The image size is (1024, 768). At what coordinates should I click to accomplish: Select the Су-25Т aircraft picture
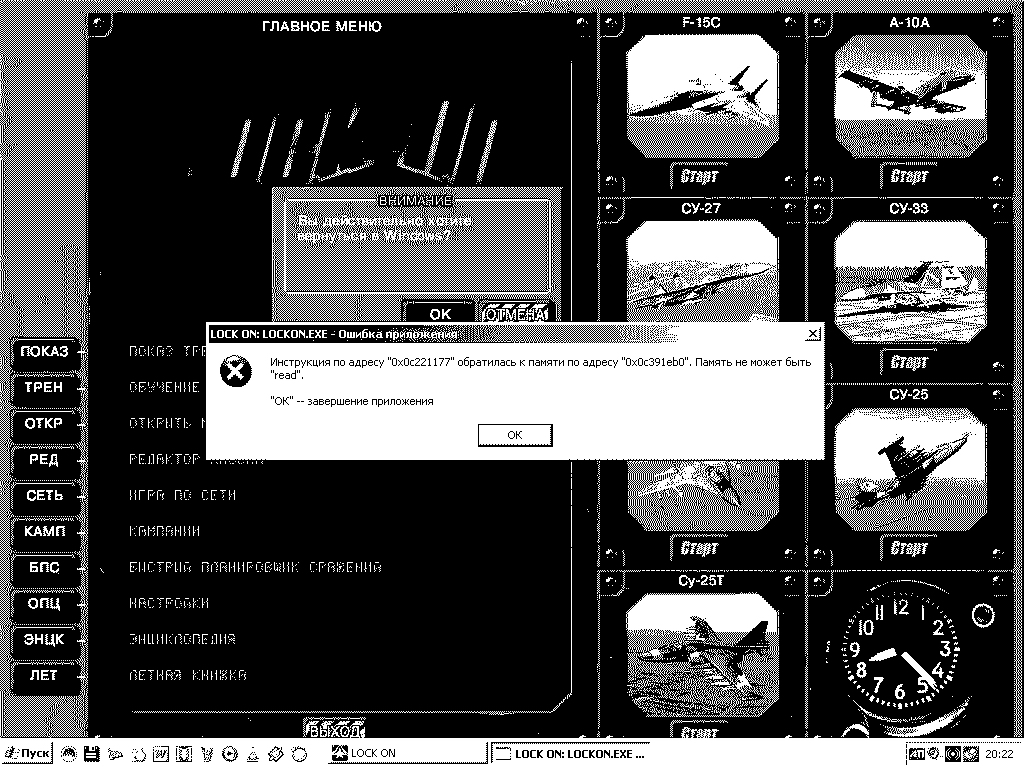[x=702, y=654]
